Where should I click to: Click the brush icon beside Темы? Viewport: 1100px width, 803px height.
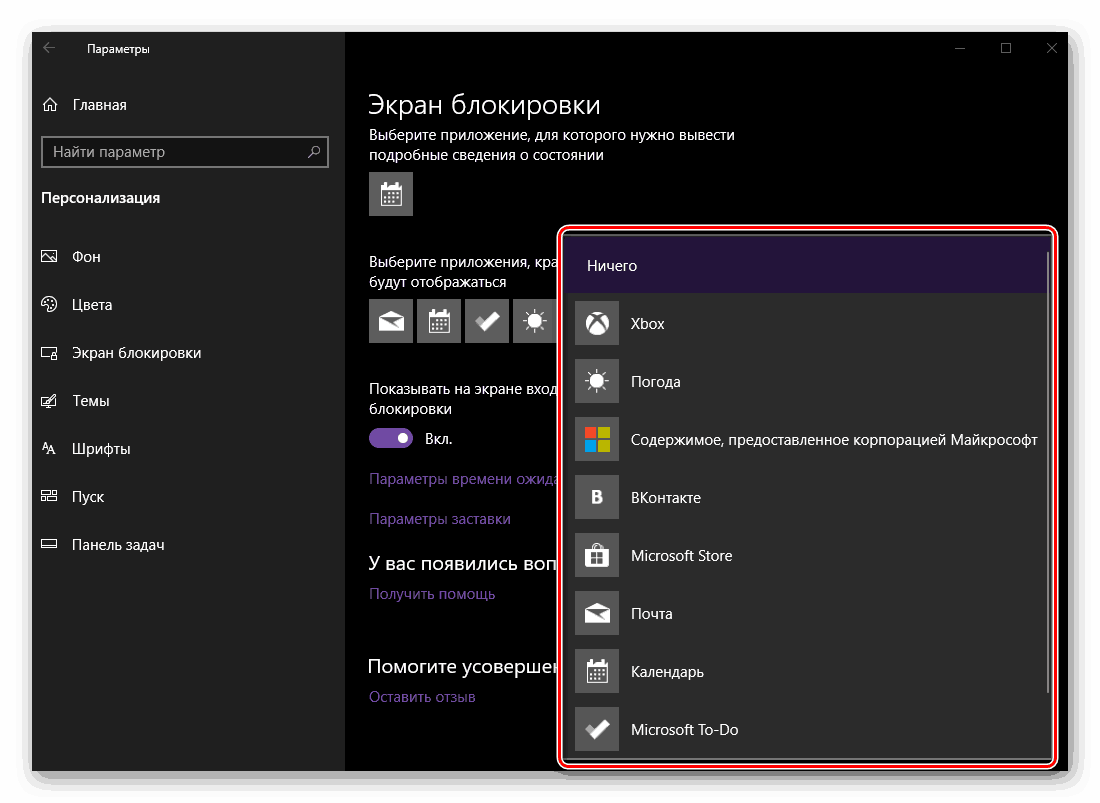pyautogui.click(x=49, y=400)
